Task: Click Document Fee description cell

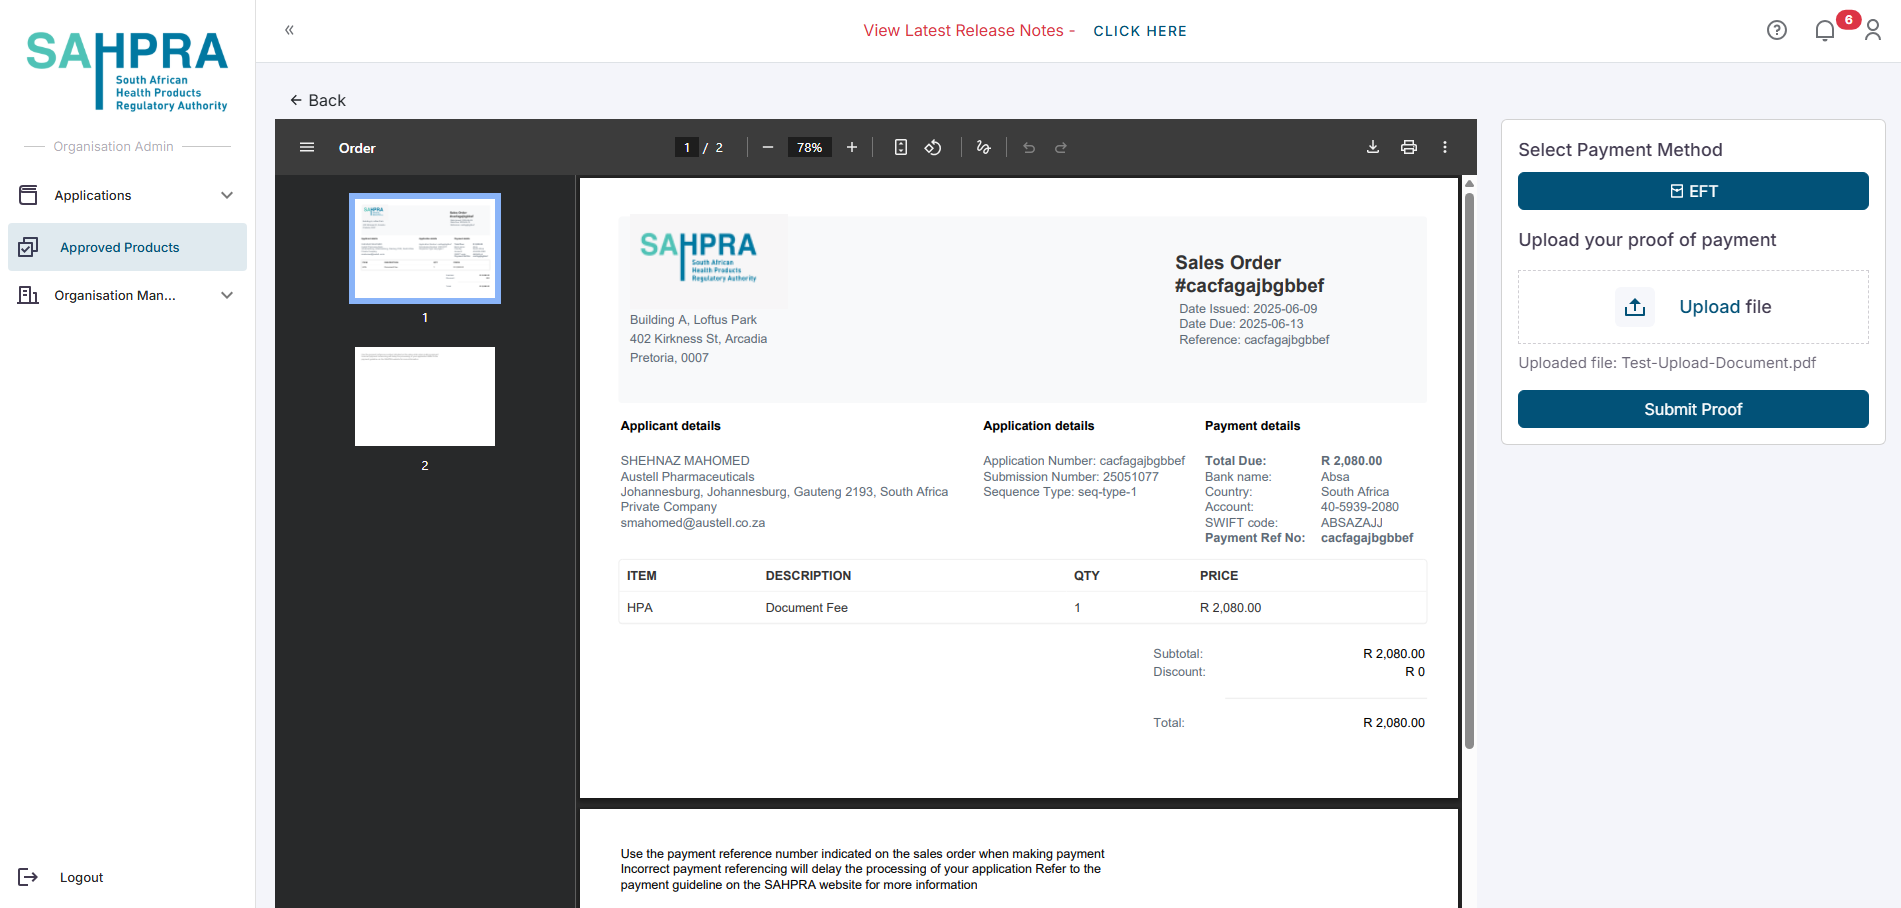Action: pyautogui.click(x=807, y=608)
